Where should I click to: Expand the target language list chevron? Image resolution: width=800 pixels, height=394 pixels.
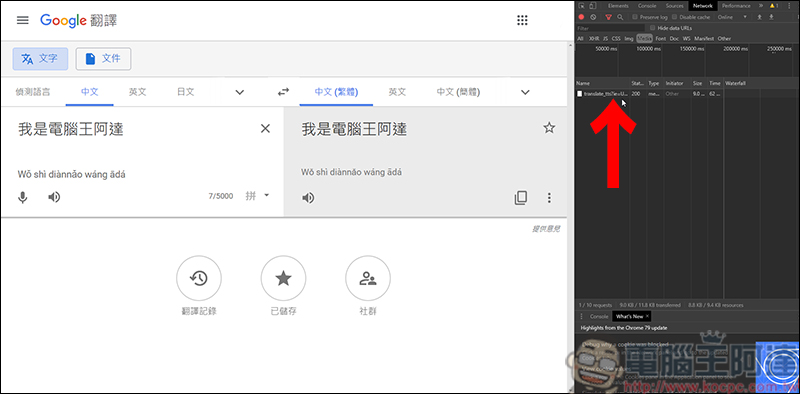pyautogui.click(x=524, y=92)
